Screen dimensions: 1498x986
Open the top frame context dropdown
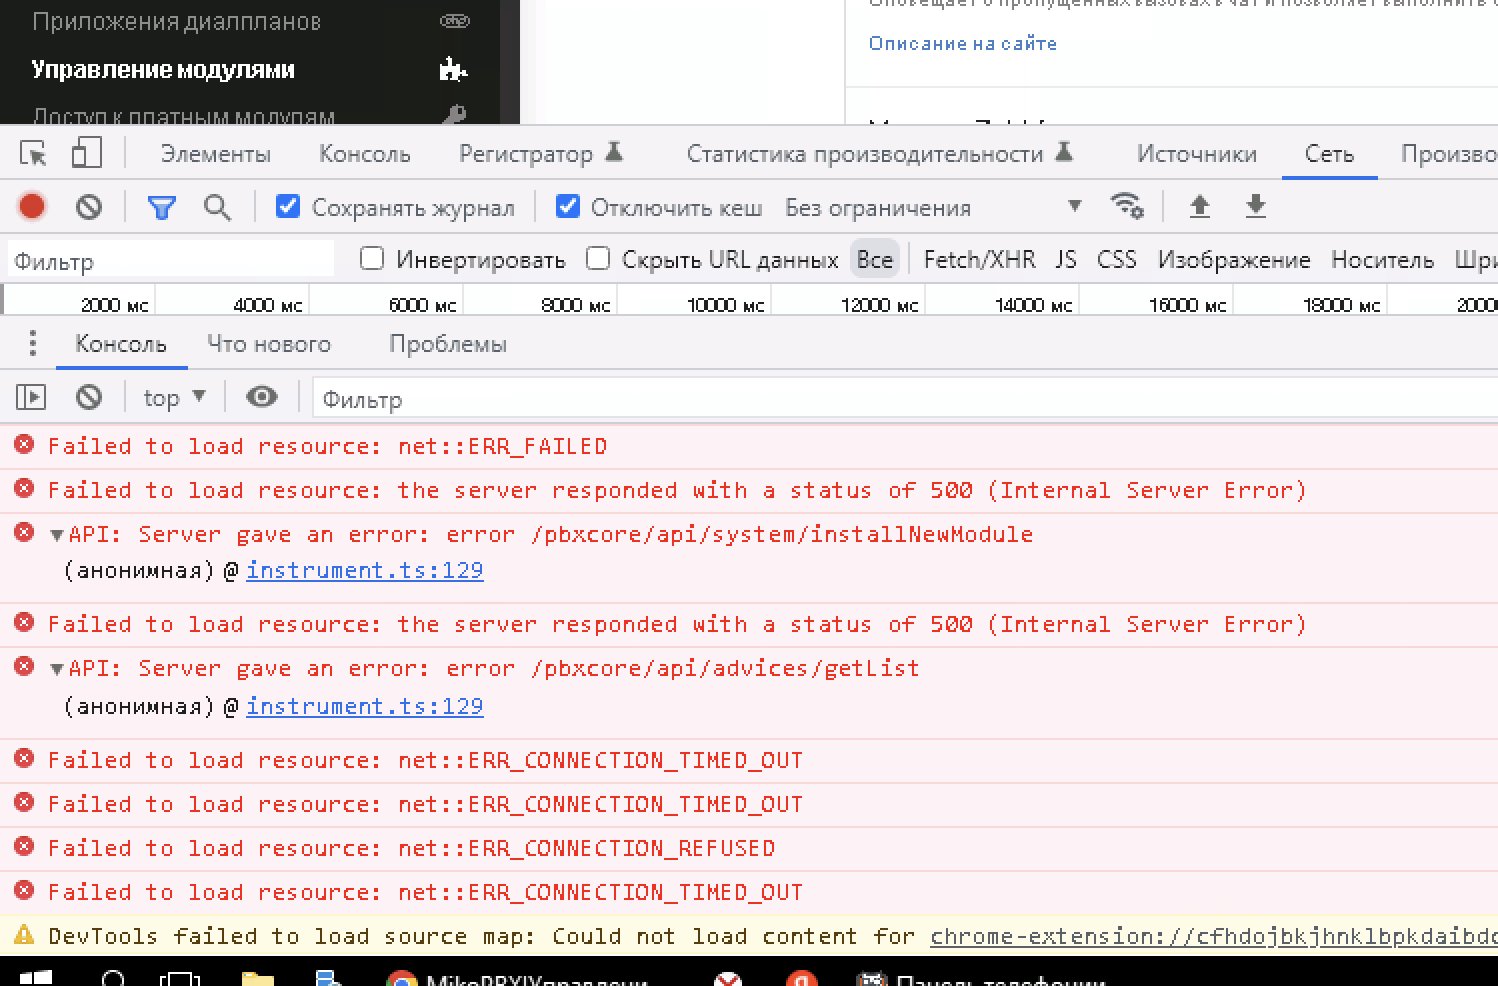coord(173,397)
